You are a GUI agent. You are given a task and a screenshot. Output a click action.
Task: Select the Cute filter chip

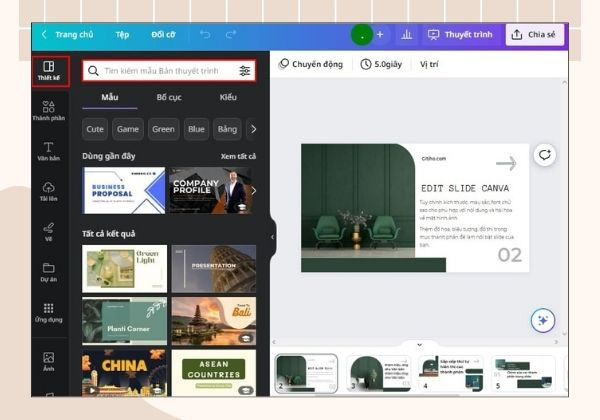pos(95,129)
